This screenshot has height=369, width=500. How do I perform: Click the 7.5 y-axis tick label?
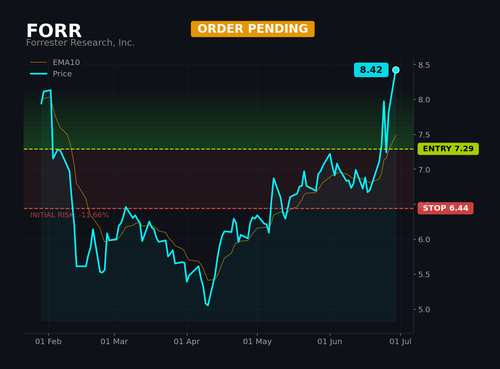click(x=424, y=135)
